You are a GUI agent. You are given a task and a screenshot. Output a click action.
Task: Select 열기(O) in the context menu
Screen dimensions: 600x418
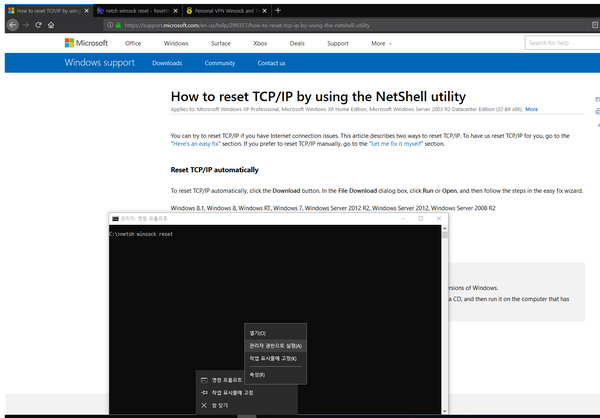coord(276,333)
